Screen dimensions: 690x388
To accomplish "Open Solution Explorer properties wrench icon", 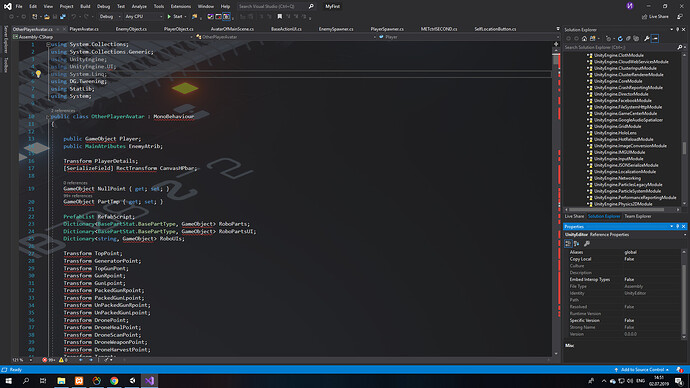I will 646,39.
